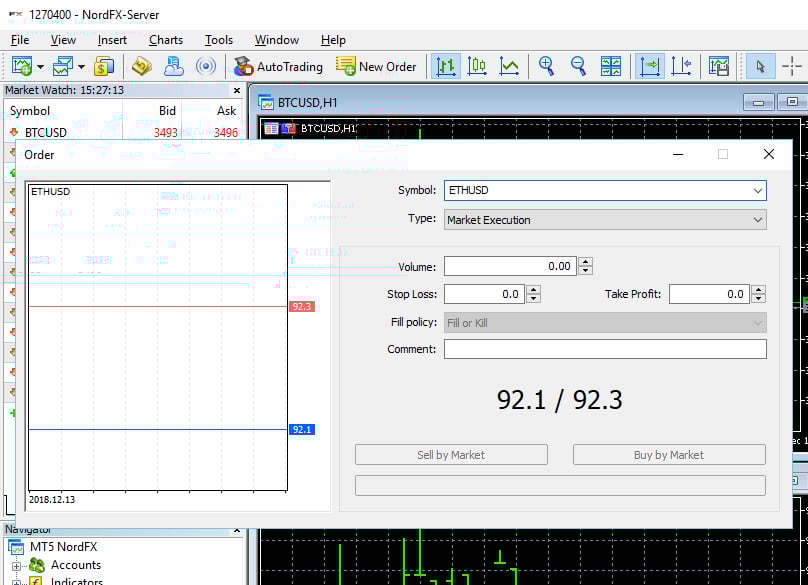The height and width of the screenshot is (585, 808).
Task: Open the New Chart dropdown arrow
Action: point(40,66)
